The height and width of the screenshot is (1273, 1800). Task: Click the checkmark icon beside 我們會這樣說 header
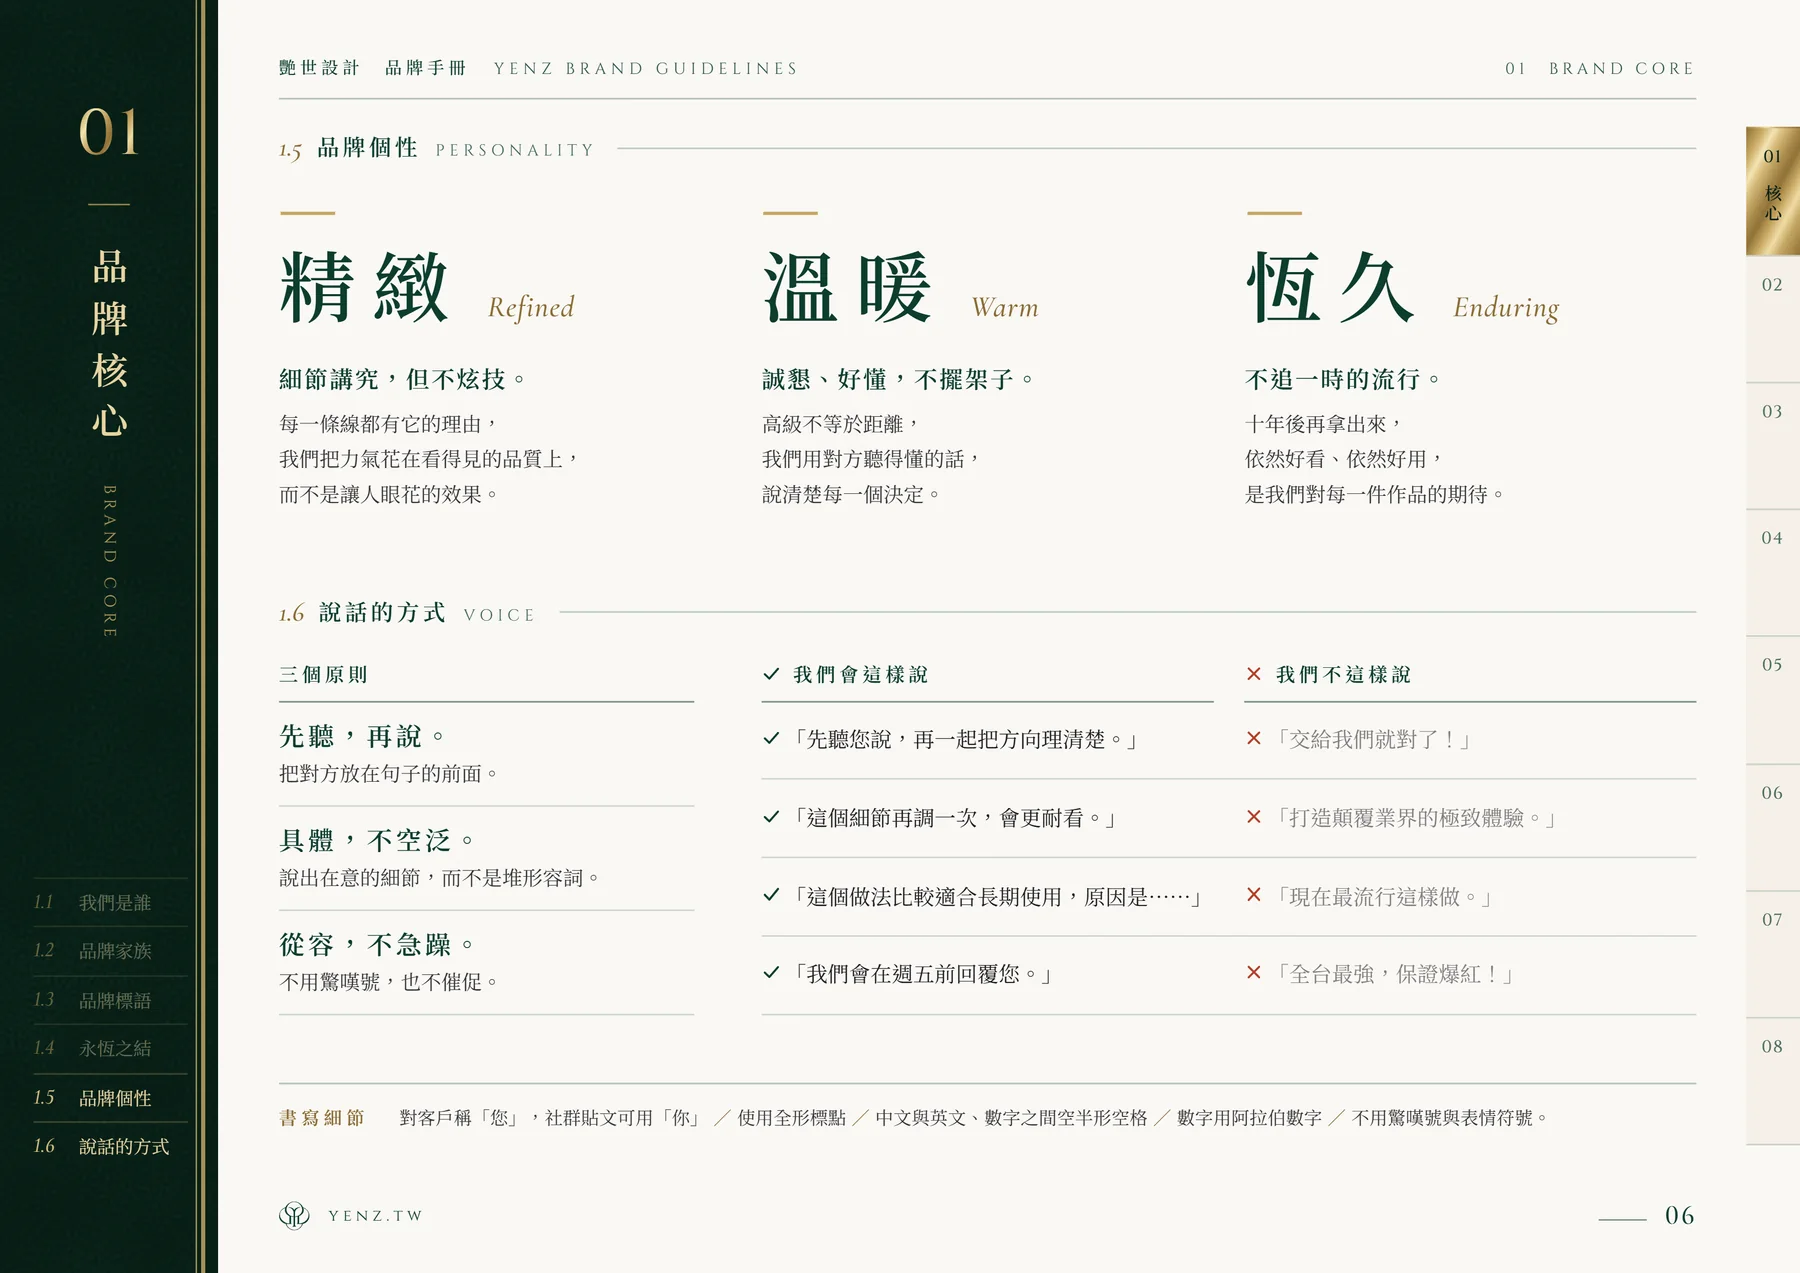(x=771, y=674)
